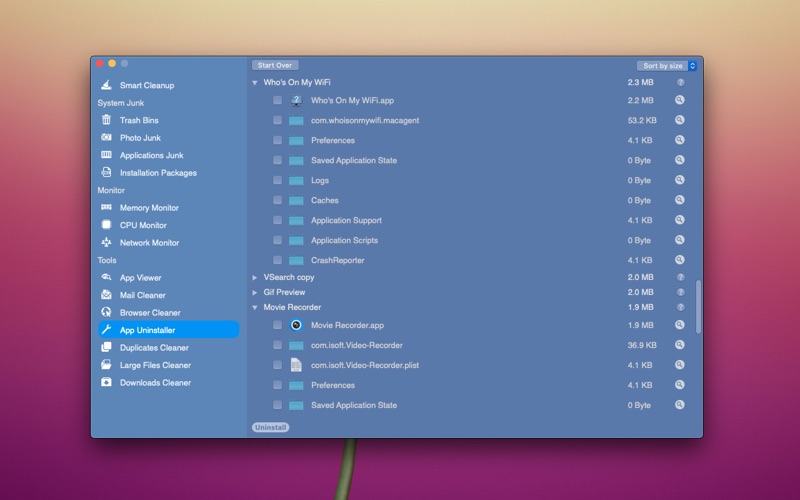The width and height of the screenshot is (800, 500).
Task: Collapse the Movie Recorder group
Action: 255,308
